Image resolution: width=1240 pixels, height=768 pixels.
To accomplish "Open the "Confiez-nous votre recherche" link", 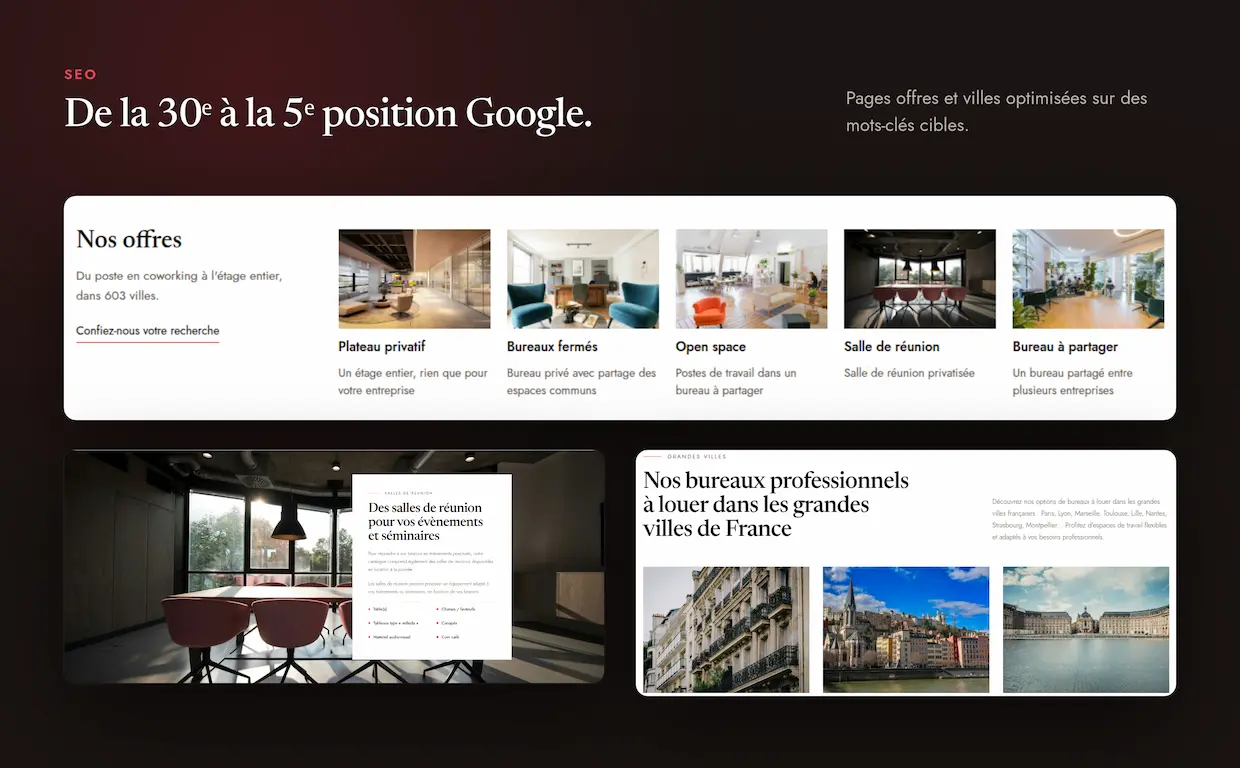I will (x=148, y=331).
